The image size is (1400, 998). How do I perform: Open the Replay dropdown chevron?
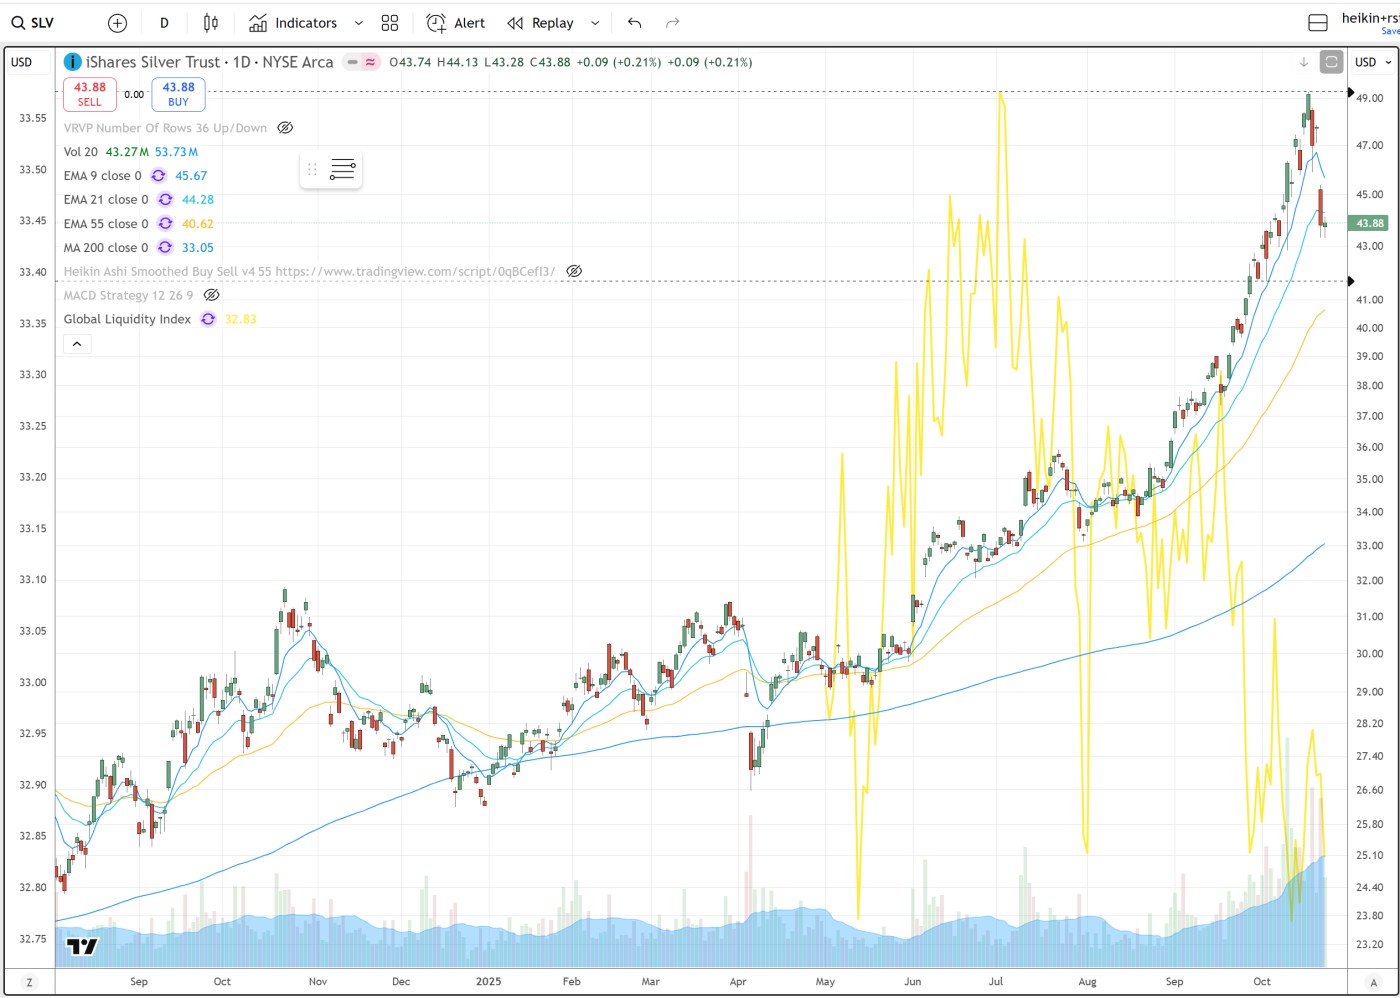(595, 23)
